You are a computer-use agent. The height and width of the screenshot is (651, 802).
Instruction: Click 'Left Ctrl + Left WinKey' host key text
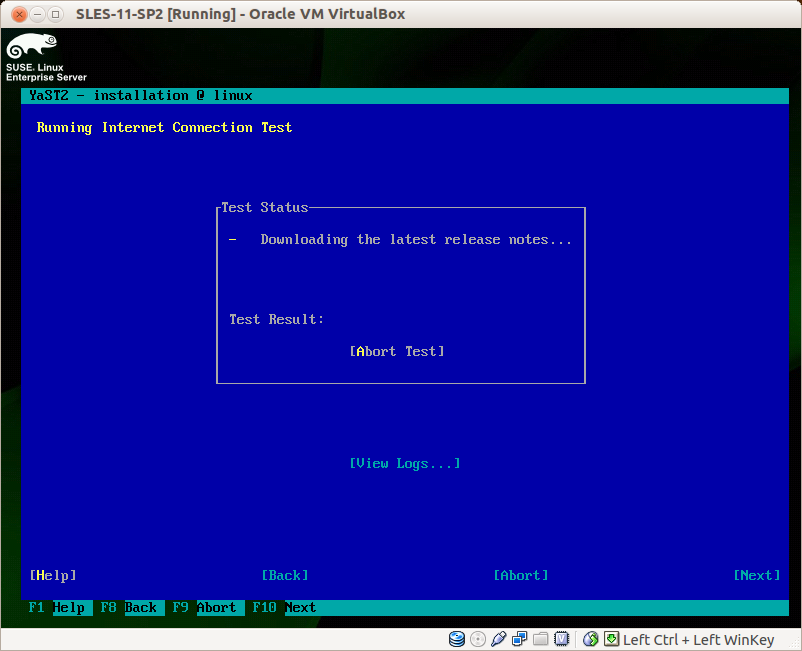(x=698, y=640)
